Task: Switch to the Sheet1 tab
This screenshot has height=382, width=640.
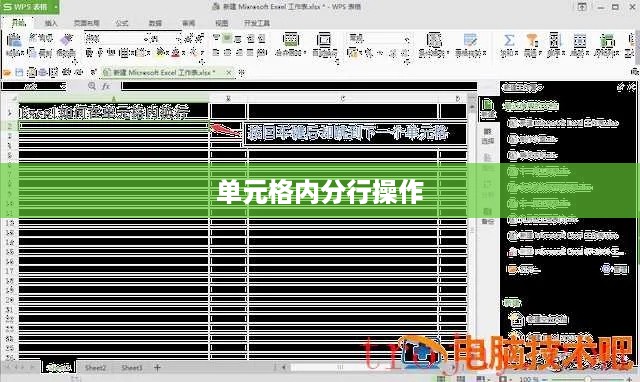Action: (x=58, y=367)
